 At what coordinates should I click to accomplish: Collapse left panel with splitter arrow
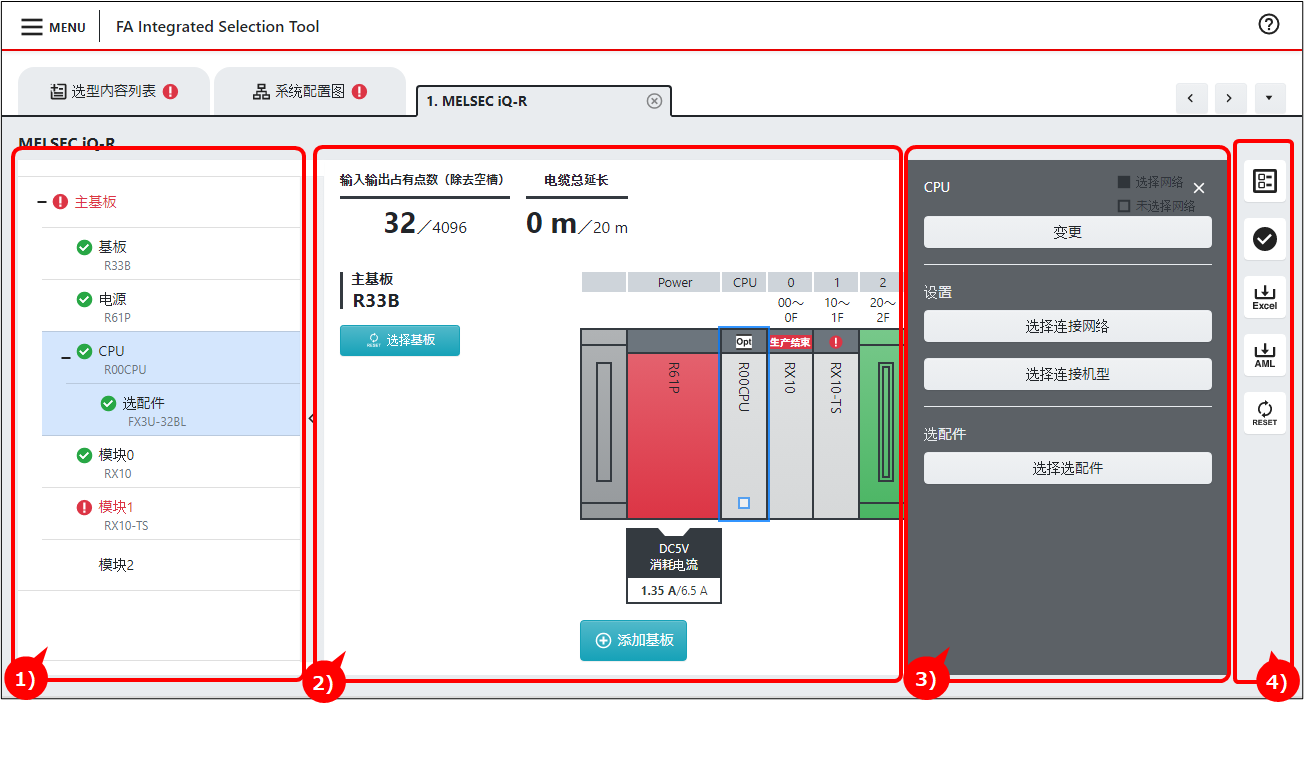[x=311, y=418]
